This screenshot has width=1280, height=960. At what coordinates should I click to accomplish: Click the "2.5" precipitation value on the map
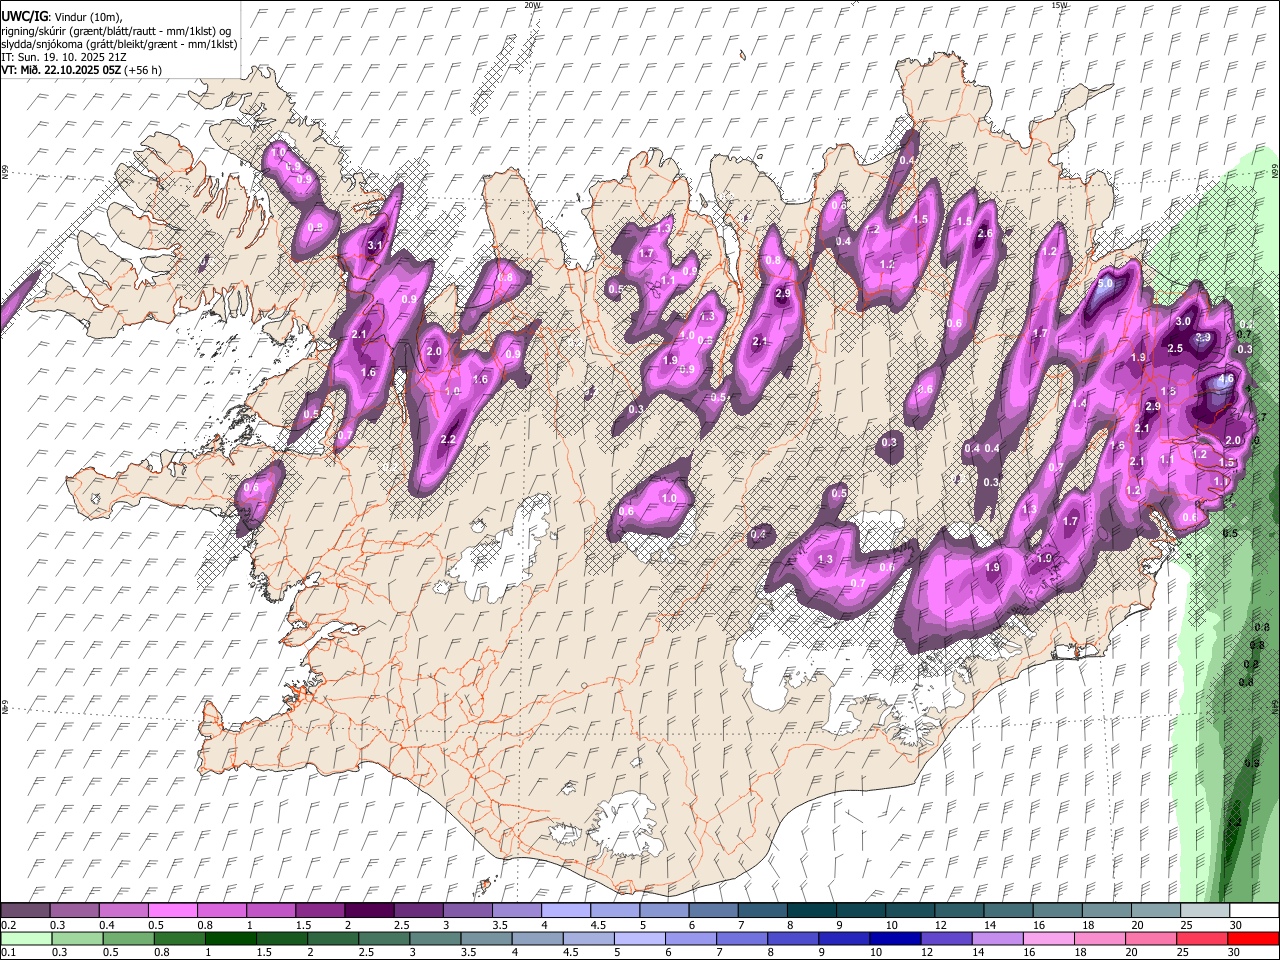pos(1175,348)
